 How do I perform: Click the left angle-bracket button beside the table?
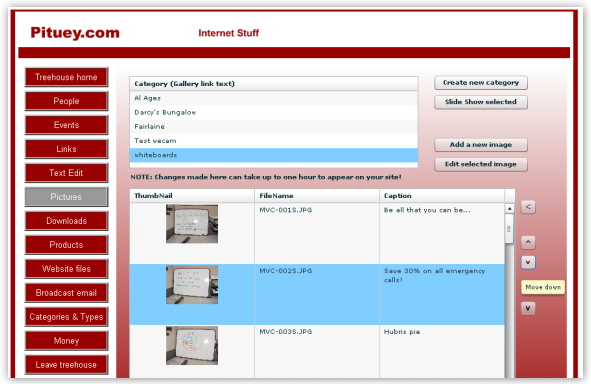click(528, 207)
